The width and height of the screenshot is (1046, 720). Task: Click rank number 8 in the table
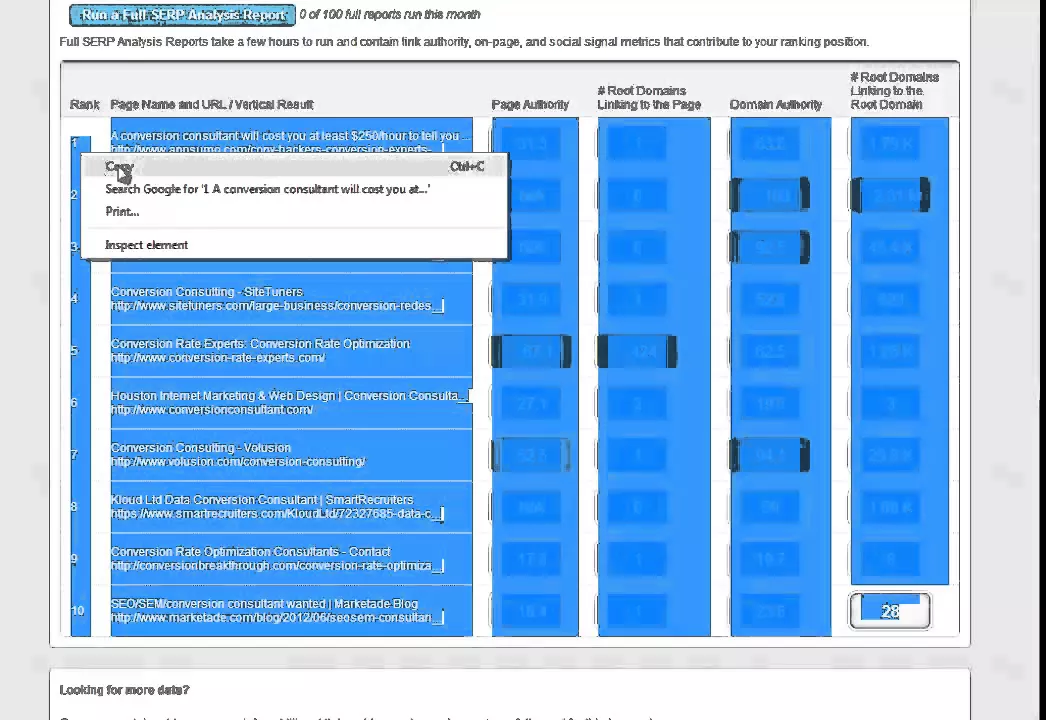pos(74,506)
